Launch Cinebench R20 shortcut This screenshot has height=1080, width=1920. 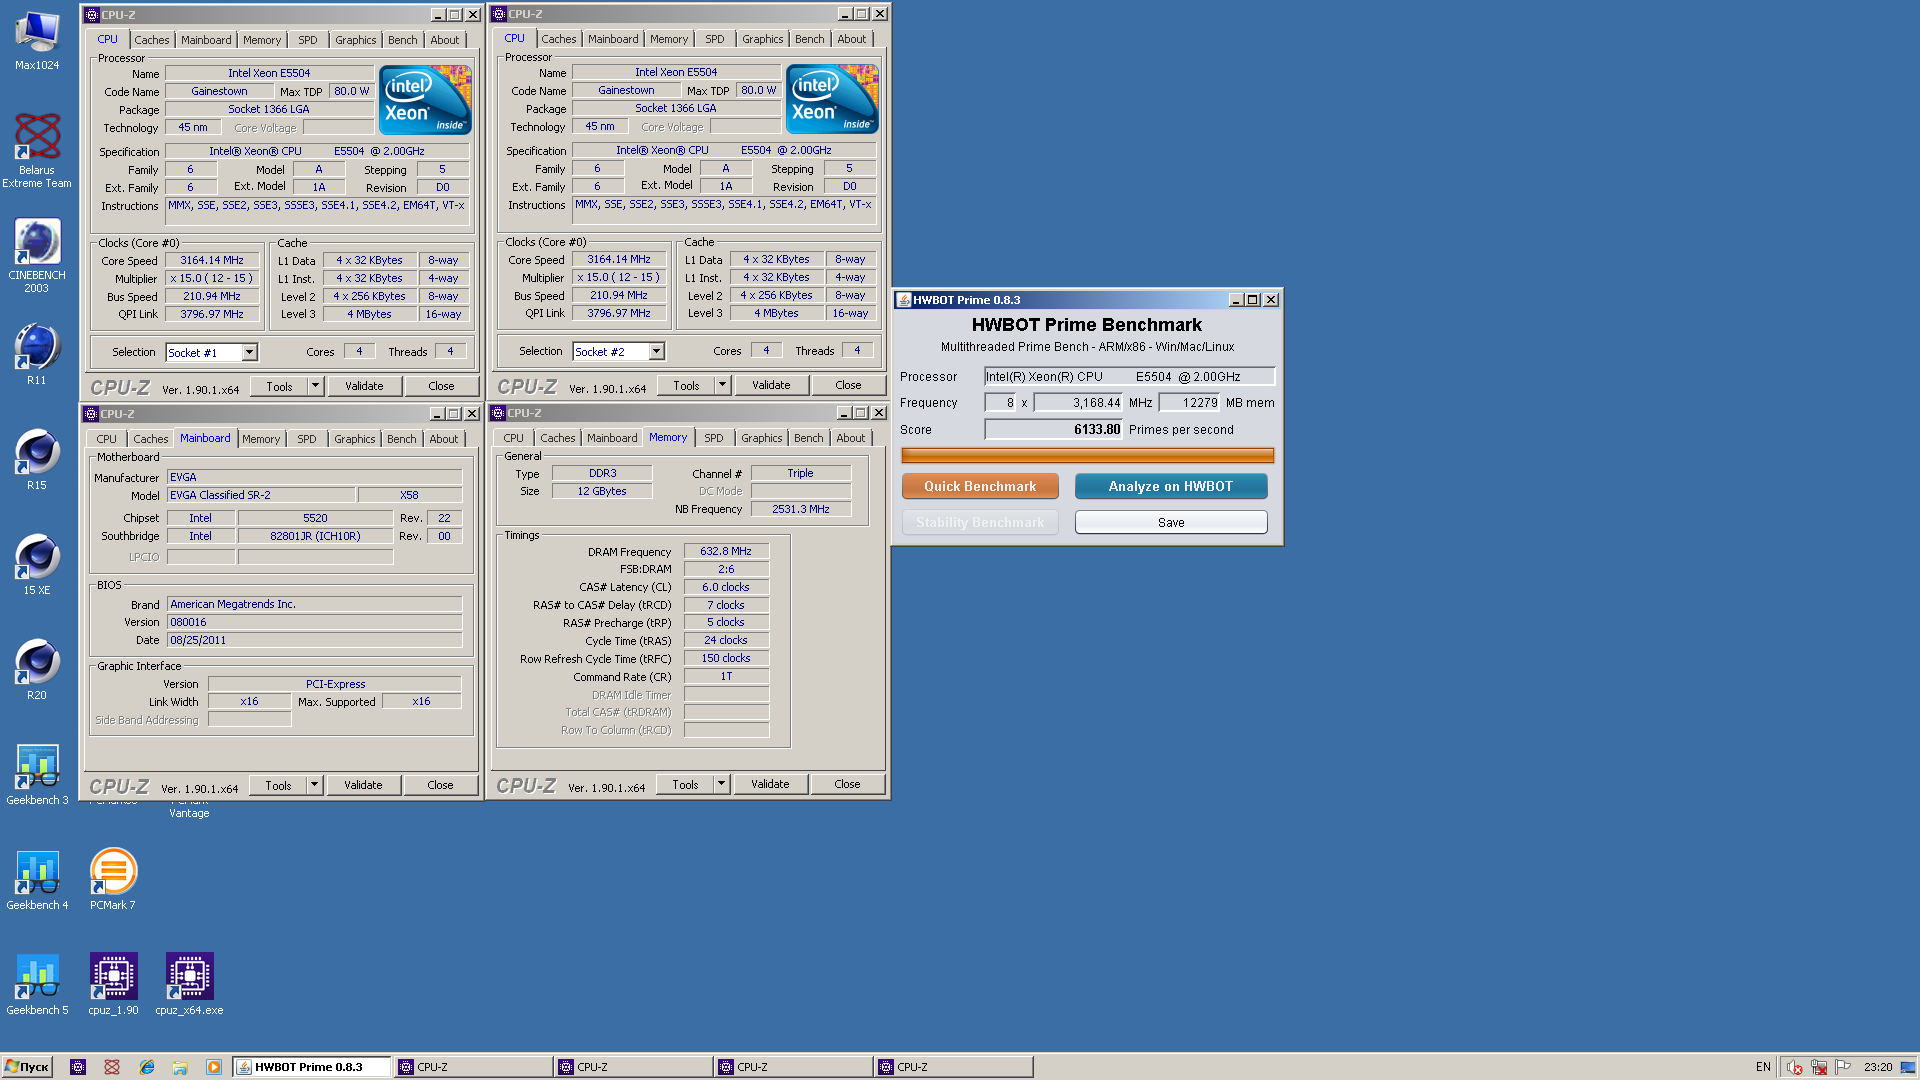click(x=37, y=670)
